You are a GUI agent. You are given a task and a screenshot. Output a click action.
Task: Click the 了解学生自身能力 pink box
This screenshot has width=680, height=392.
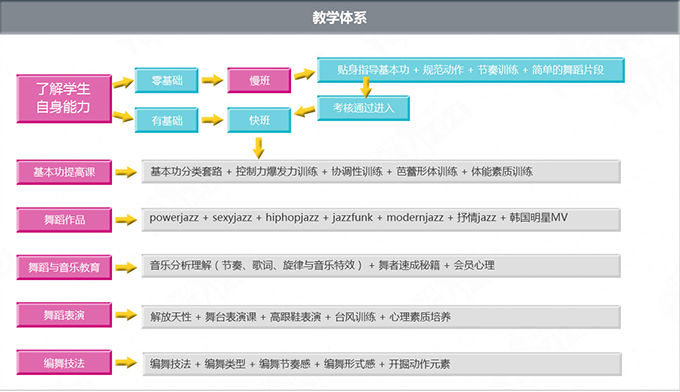[x=64, y=98]
